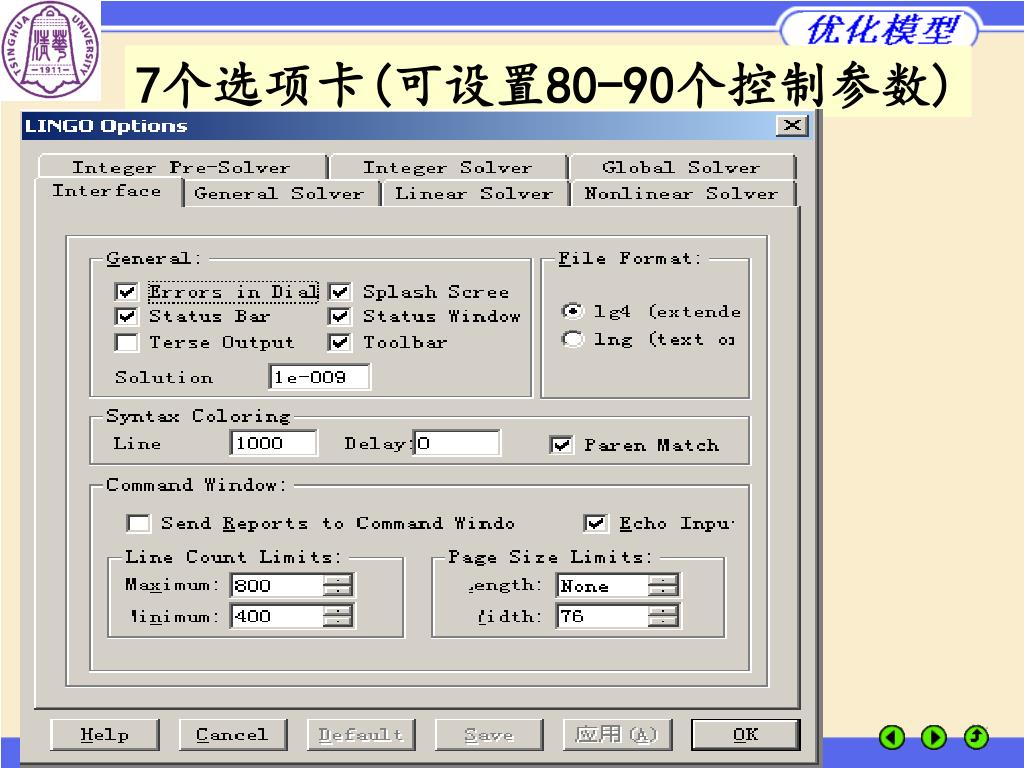1024x768 pixels.
Task: Close the LINGO Options dialog
Action: pyautogui.click(x=792, y=125)
